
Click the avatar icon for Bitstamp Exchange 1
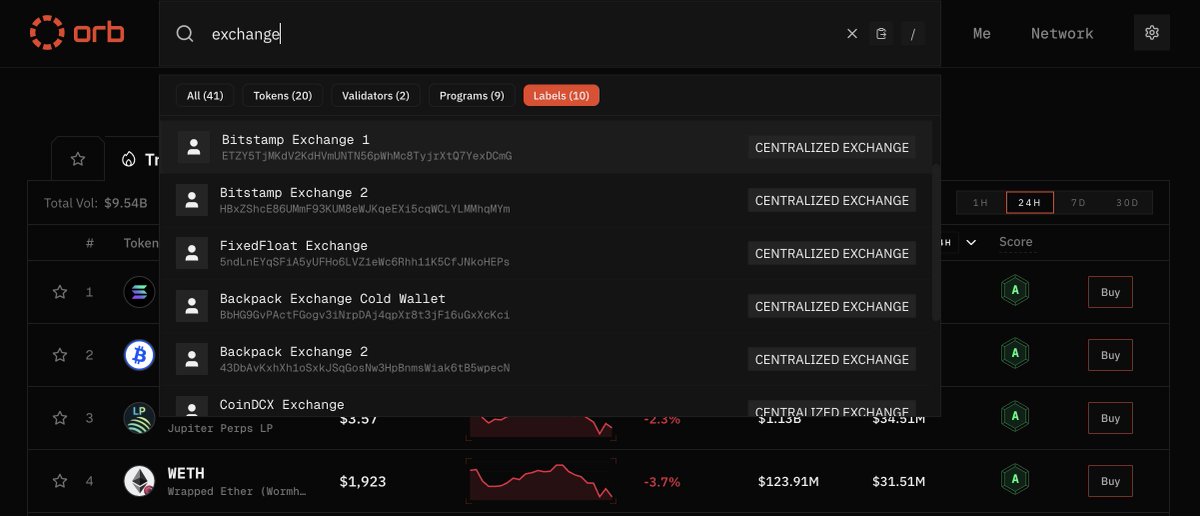coord(194,147)
